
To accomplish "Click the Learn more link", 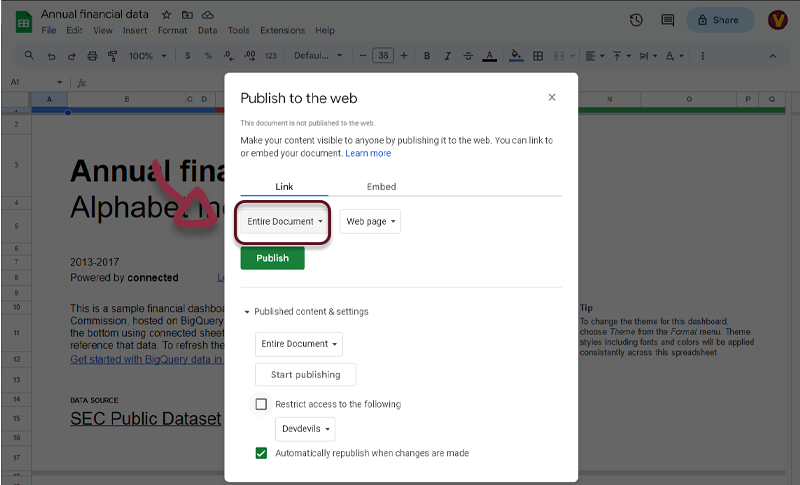I will (x=368, y=154).
